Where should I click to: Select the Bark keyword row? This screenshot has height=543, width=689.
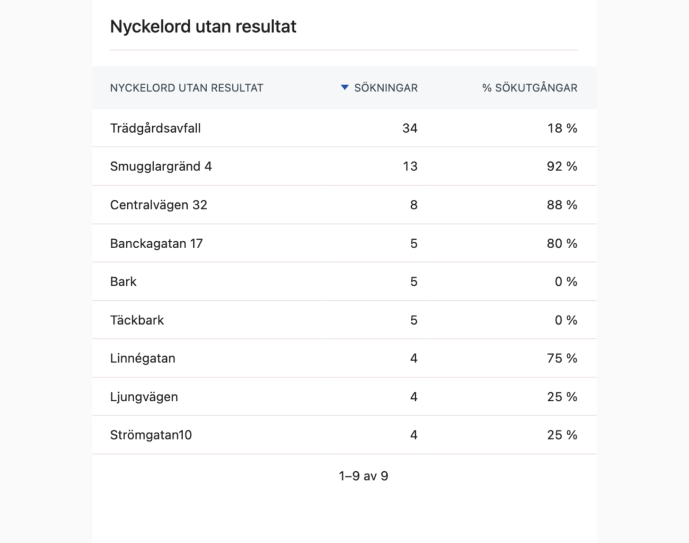point(123,282)
